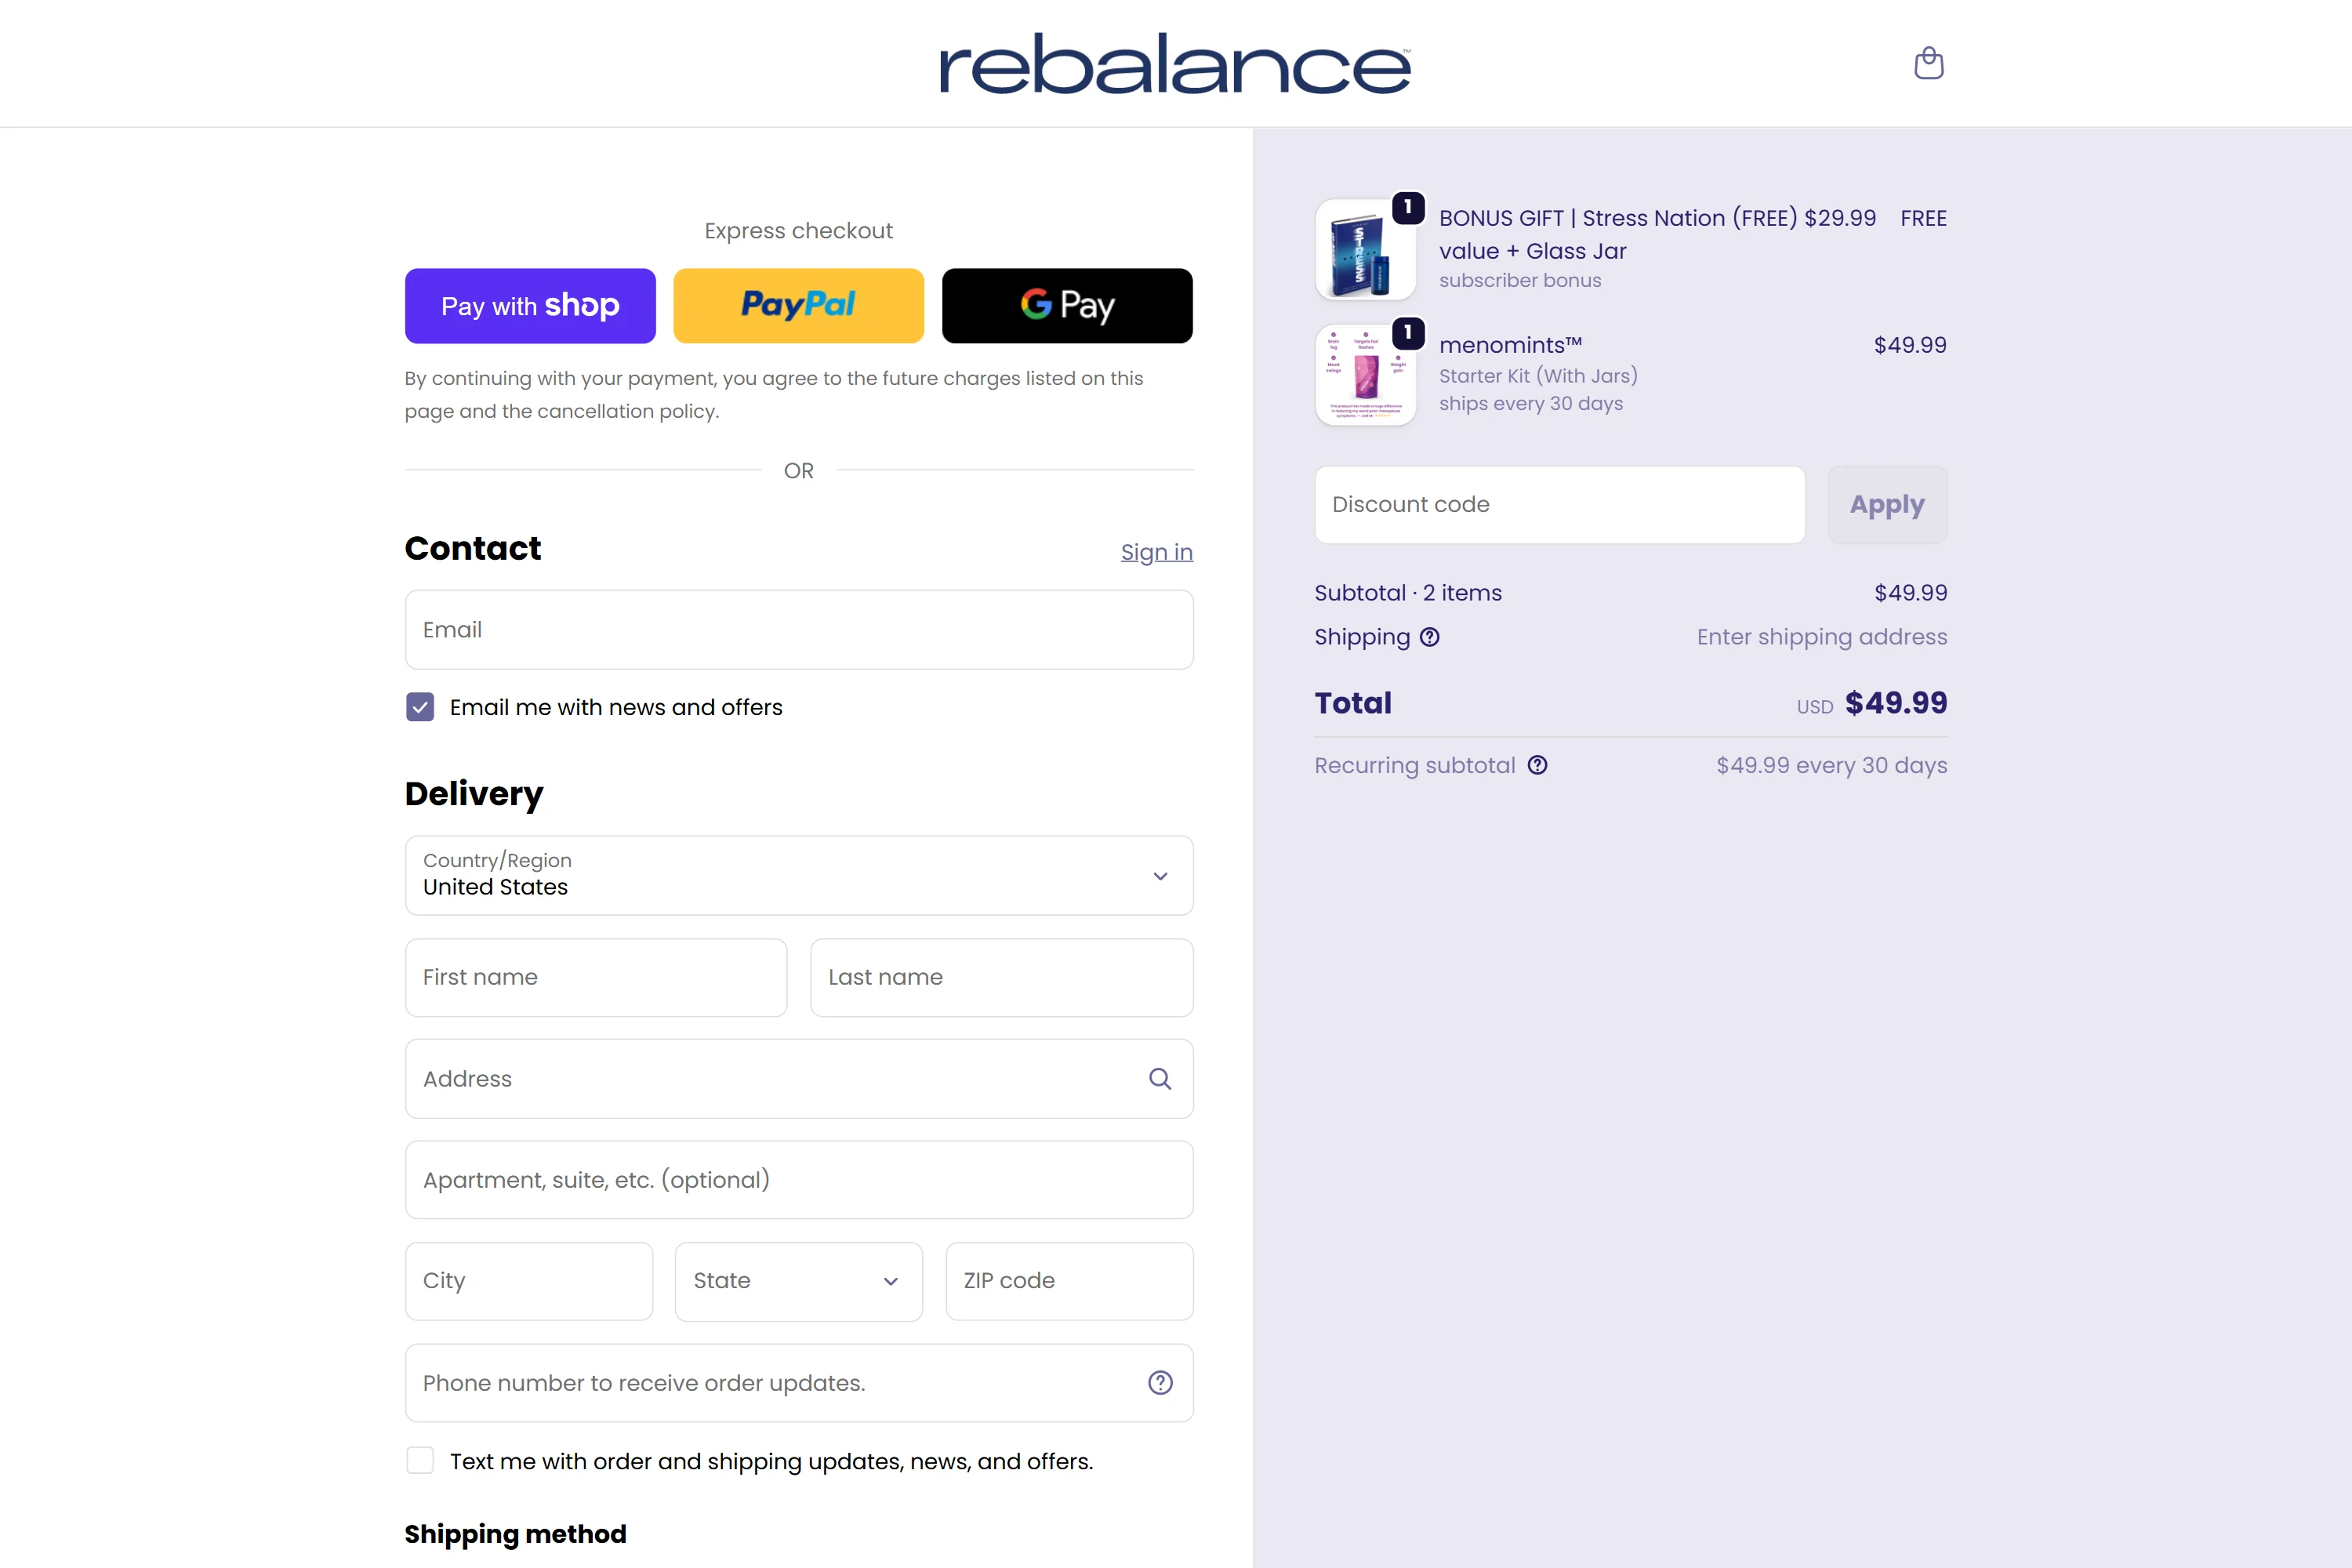The image size is (2352, 1568).
Task: Choose the Google Pay button
Action: click(1067, 306)
